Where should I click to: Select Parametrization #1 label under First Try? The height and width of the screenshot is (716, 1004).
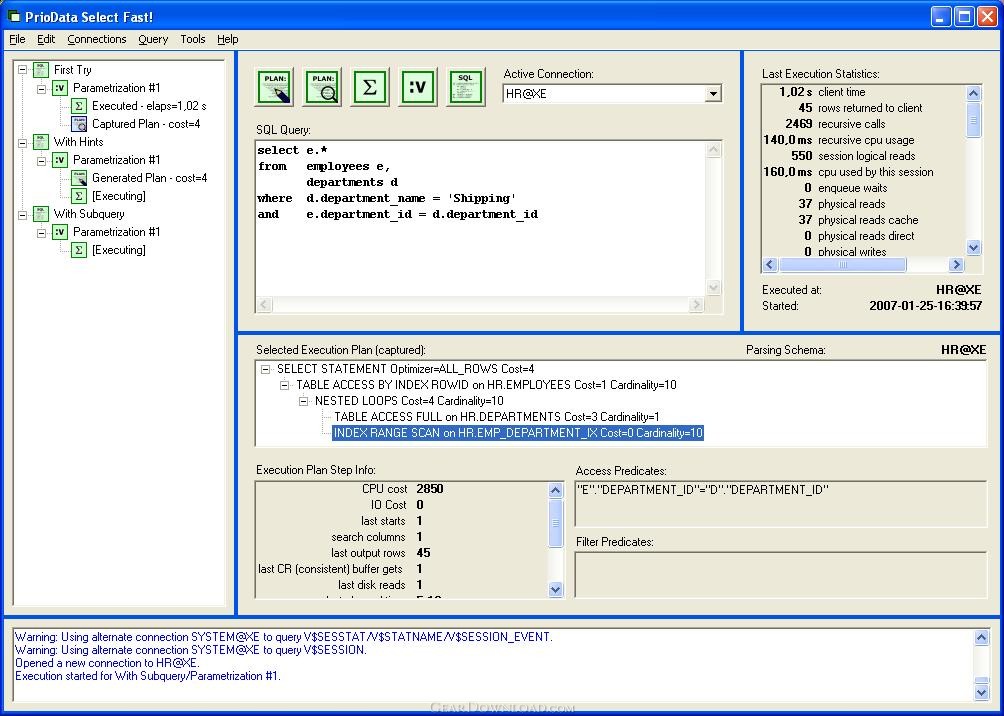[117, 88]
